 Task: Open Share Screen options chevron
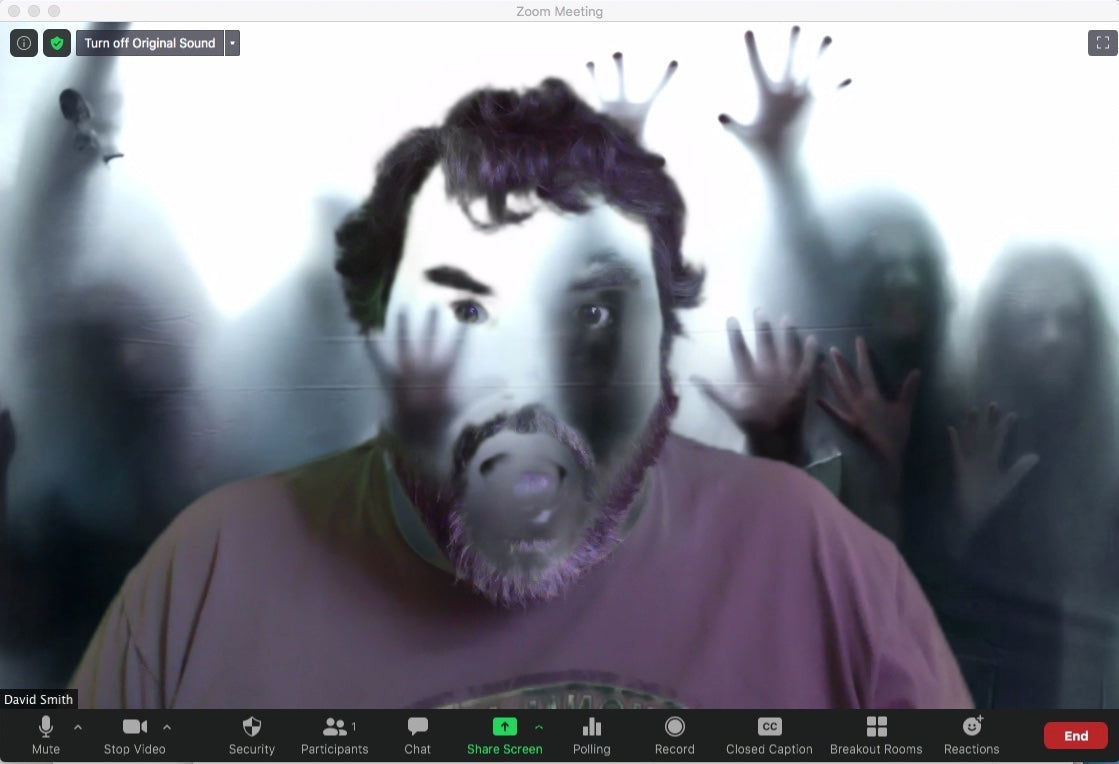[539, 727]
